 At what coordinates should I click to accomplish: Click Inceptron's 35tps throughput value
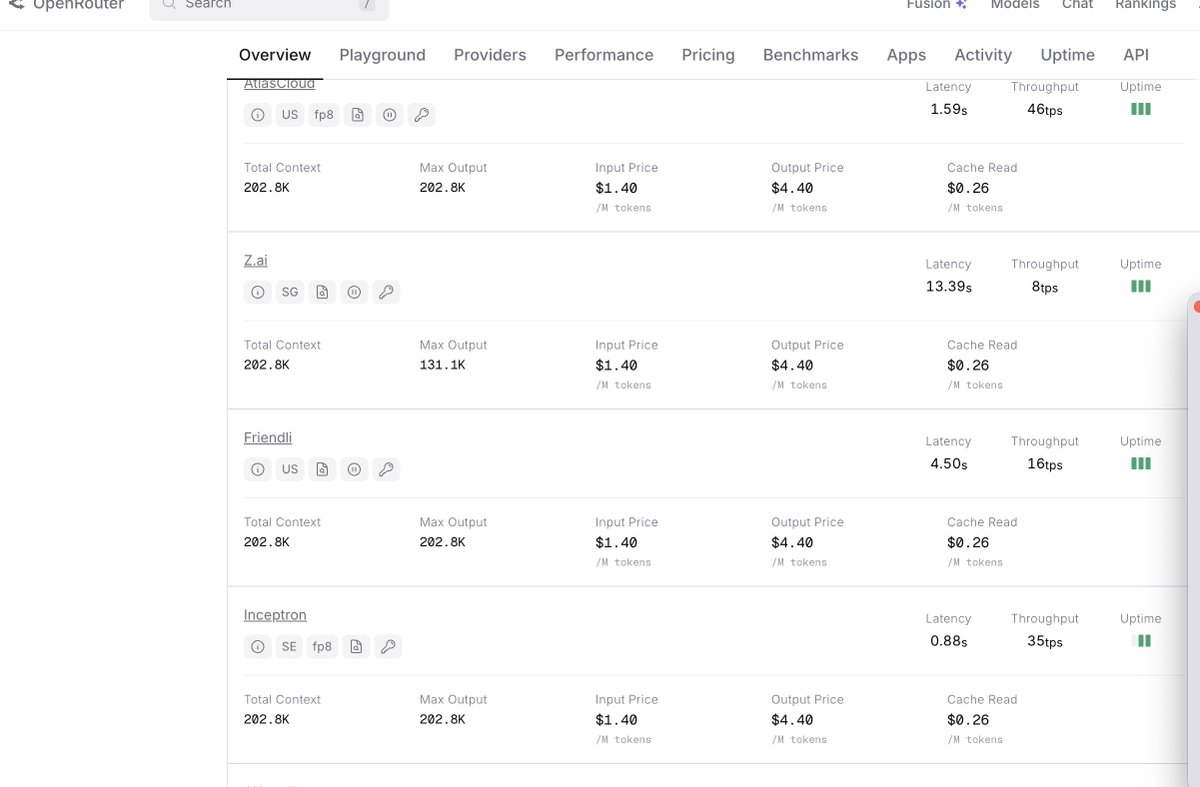coord(1045,642)
